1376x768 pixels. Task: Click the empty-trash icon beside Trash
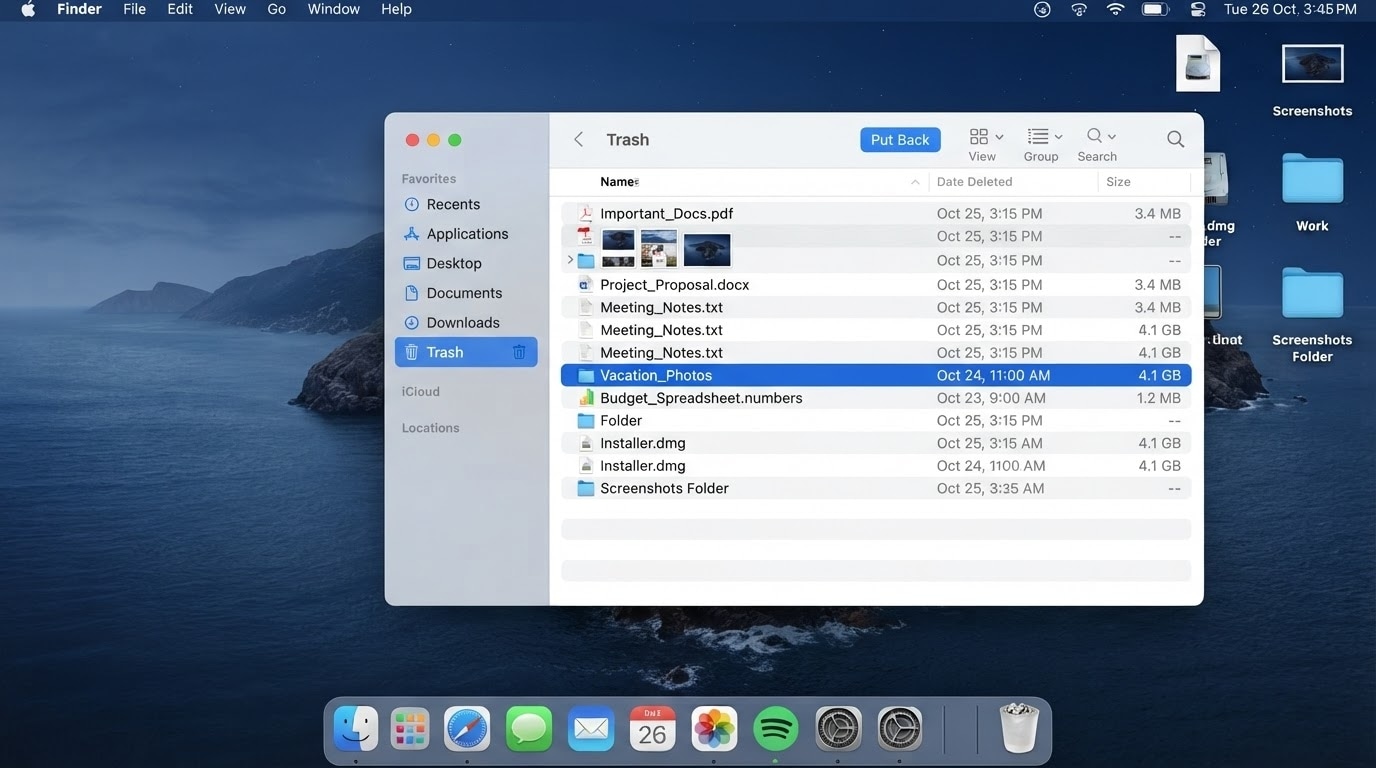[x=519, y=352]
